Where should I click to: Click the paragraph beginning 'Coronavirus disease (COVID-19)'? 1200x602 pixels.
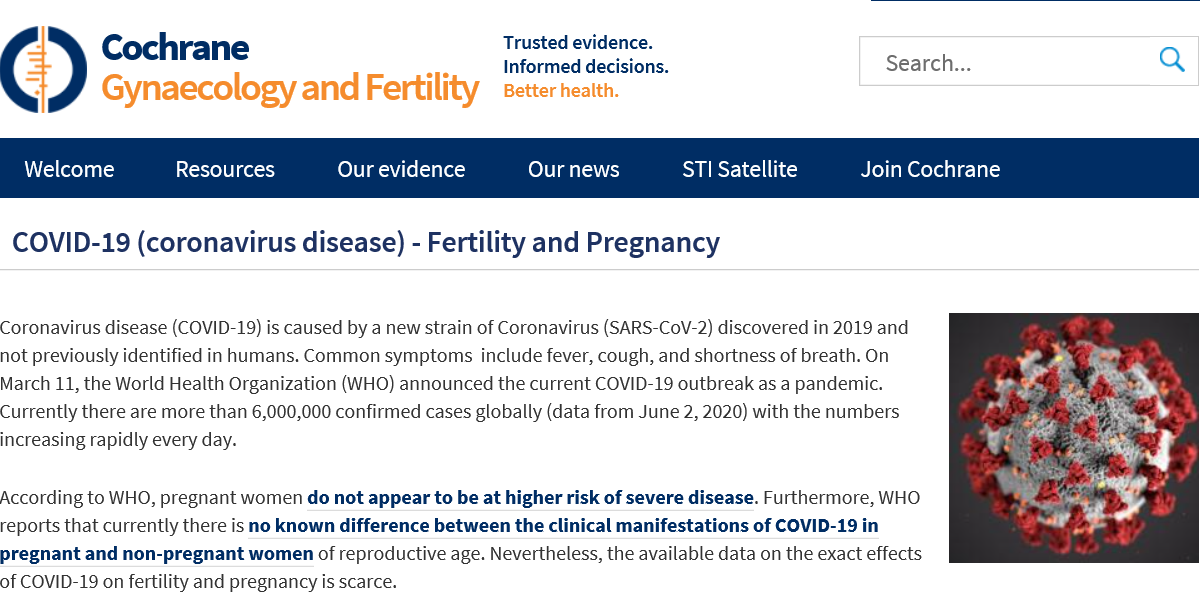click(x=455, y=383)
